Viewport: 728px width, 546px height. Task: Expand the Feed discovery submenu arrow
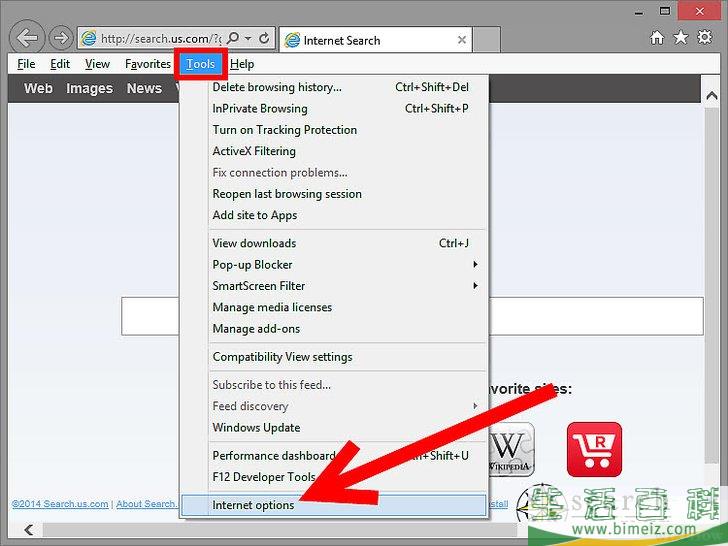point(475,406)
